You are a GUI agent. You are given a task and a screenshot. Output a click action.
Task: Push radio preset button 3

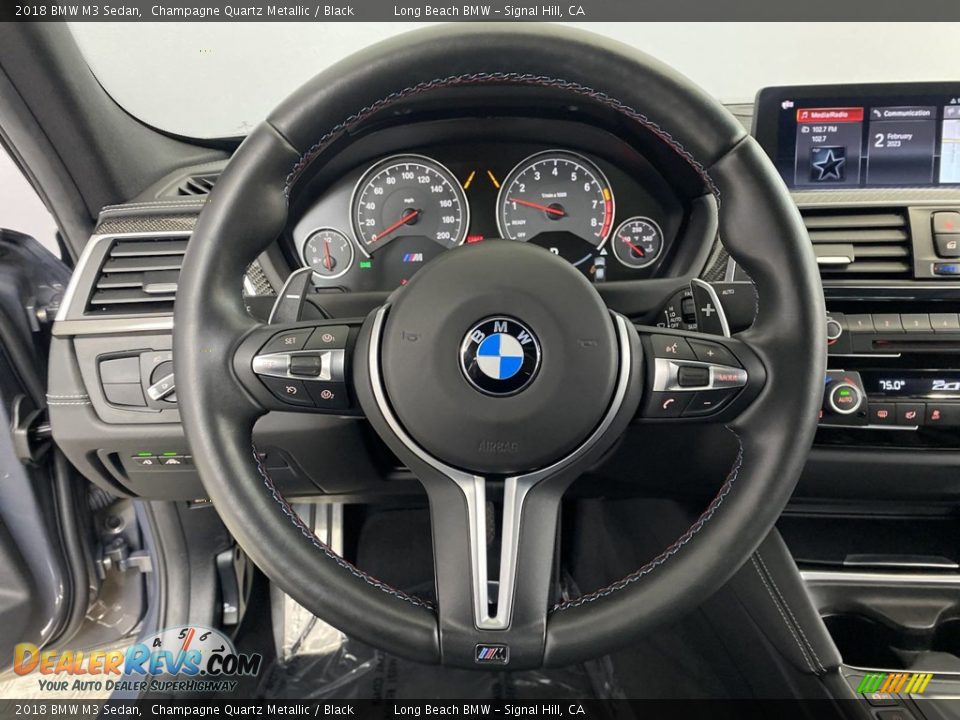(x=917, y=322)
